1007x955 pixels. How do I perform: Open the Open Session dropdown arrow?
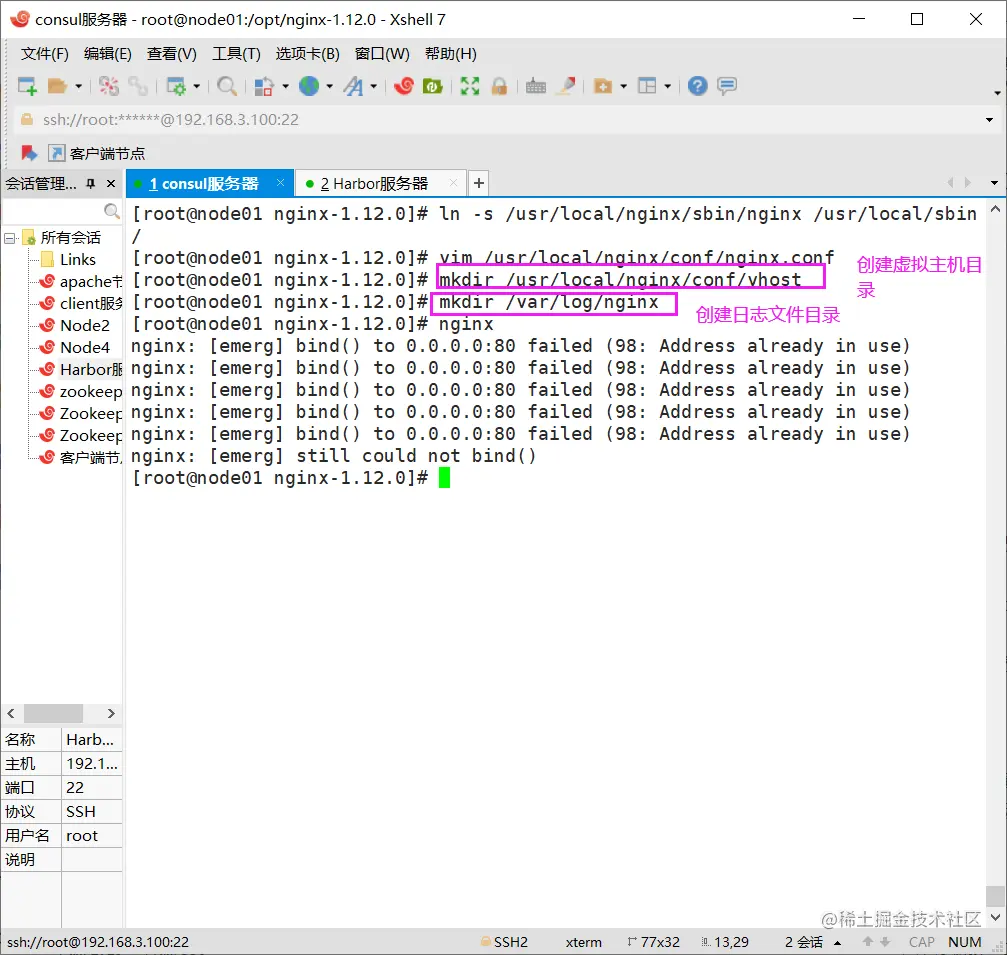coord(78,86)
